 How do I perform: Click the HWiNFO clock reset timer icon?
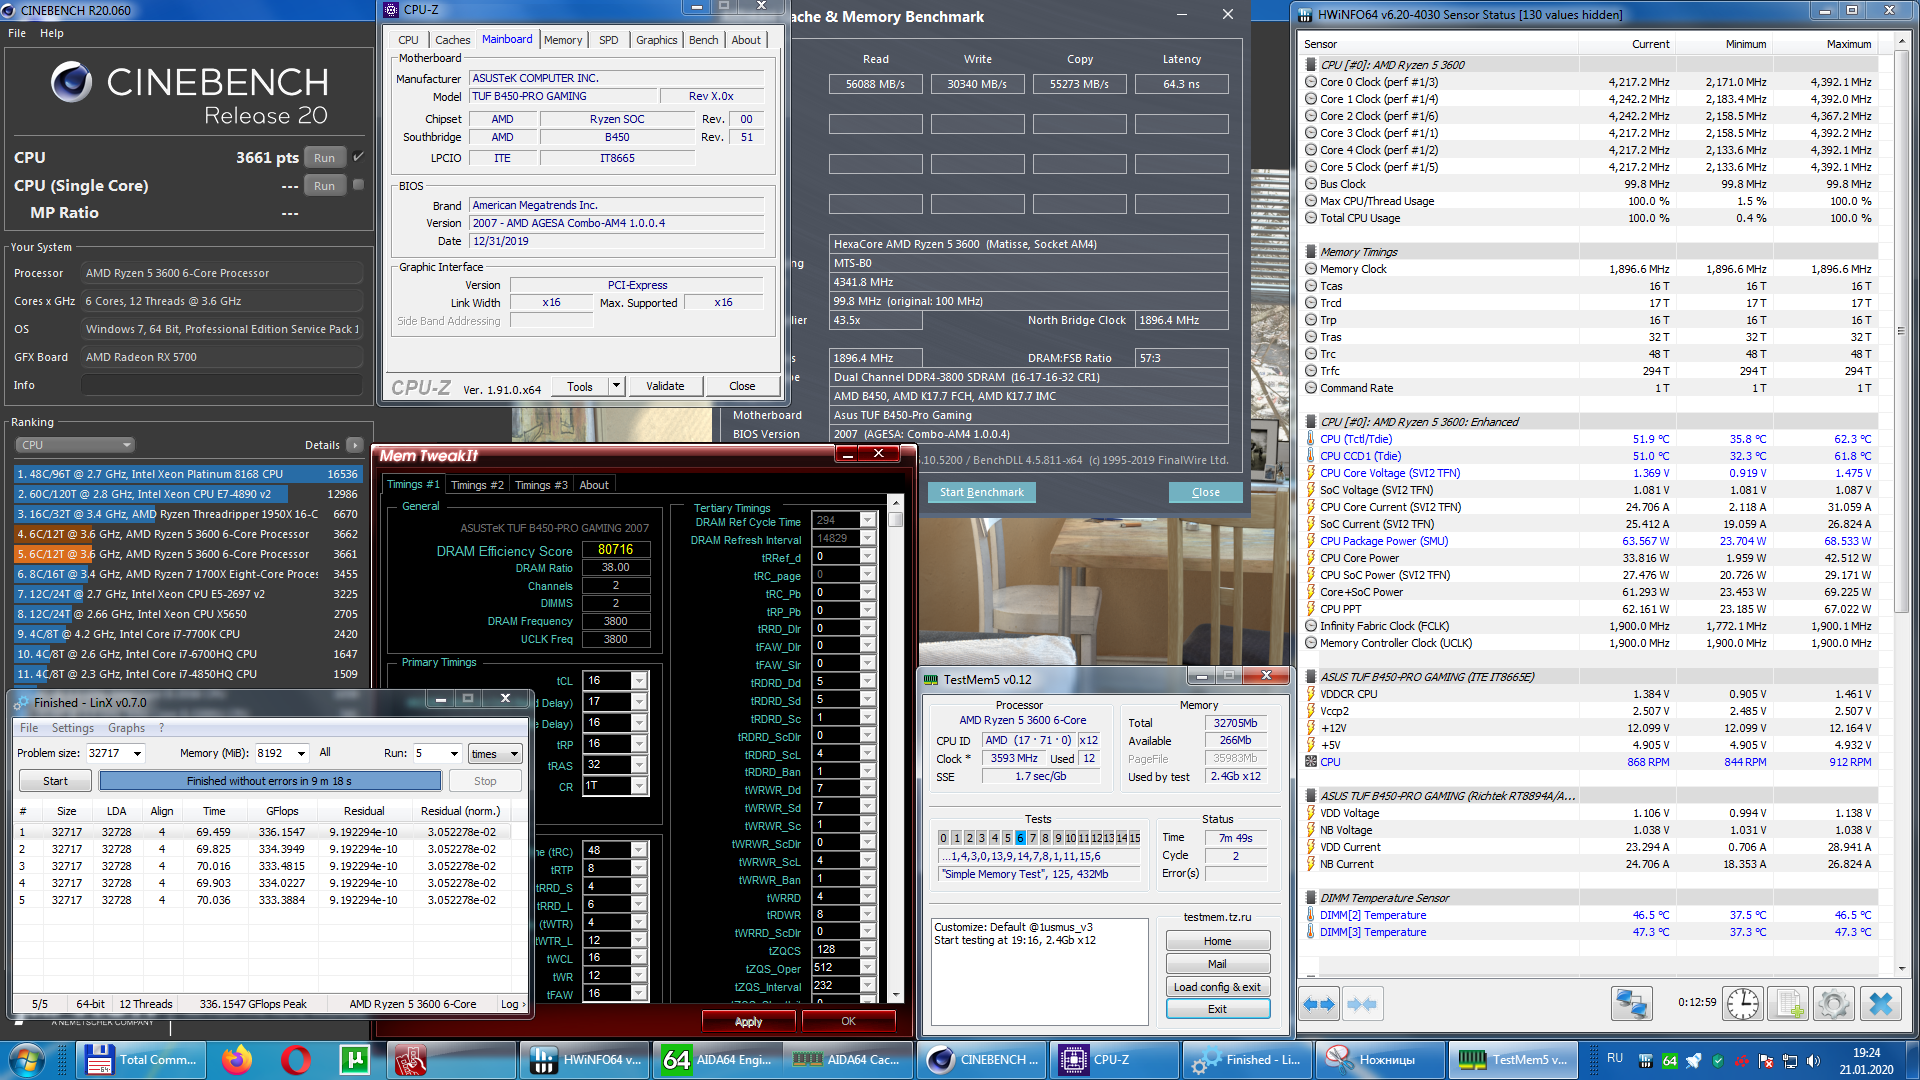pos(1743,1004)
